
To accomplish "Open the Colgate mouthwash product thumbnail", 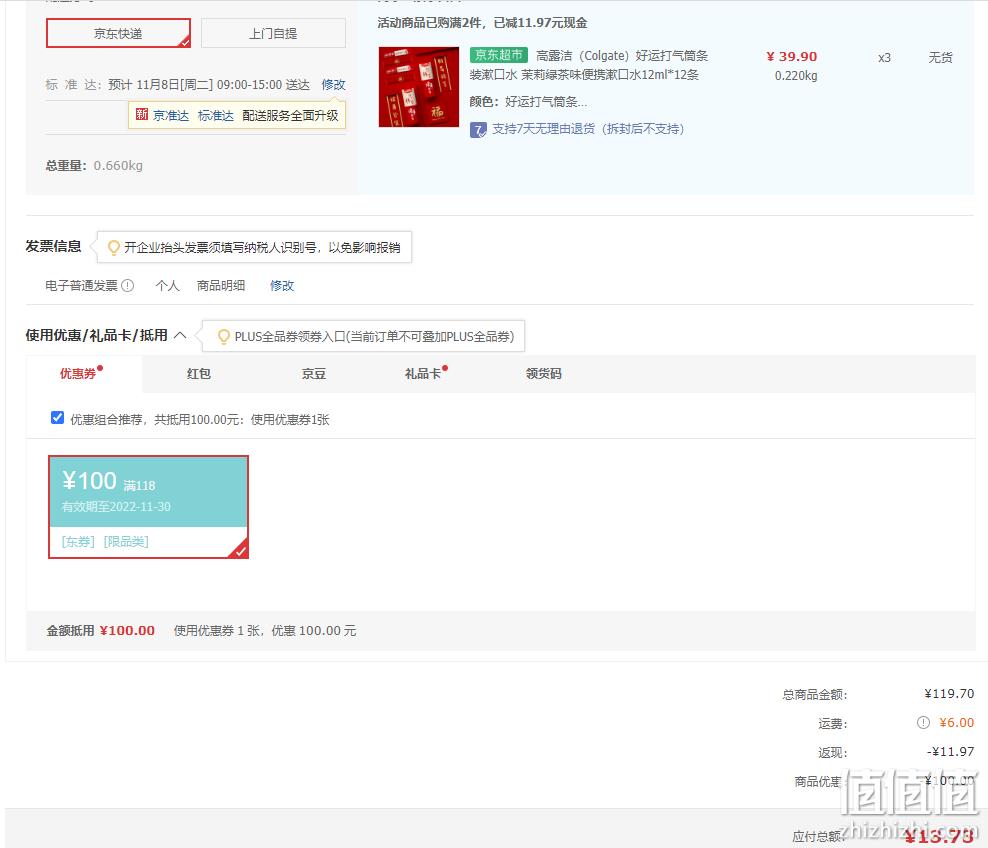I will 419,86.
